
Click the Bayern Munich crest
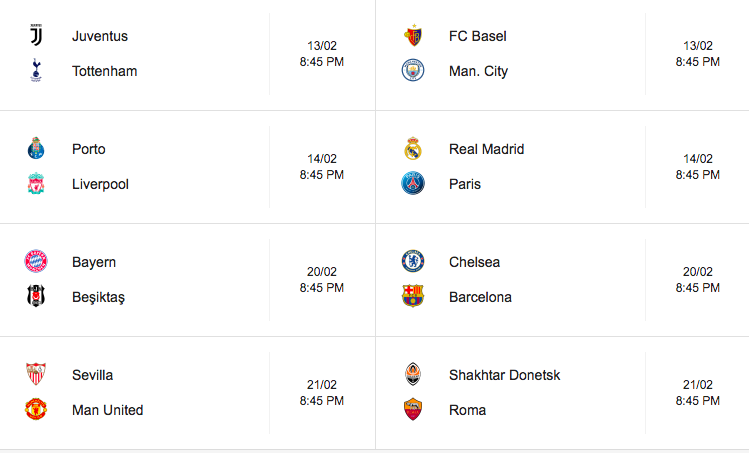click(36, 261)
